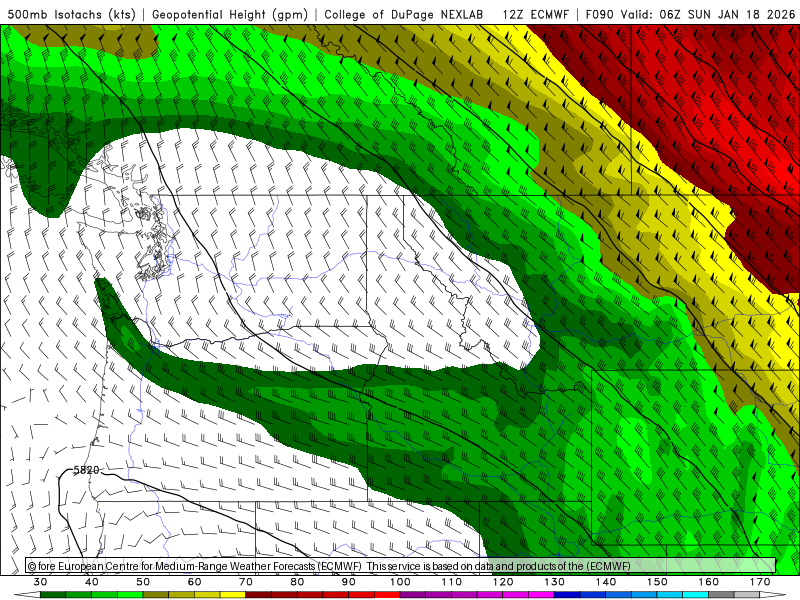The width and height of the screenshot is (800, 600).
Task: Click the "Valid: 06Z SUN JAN 18 2026" text
Action: point(708,14)
